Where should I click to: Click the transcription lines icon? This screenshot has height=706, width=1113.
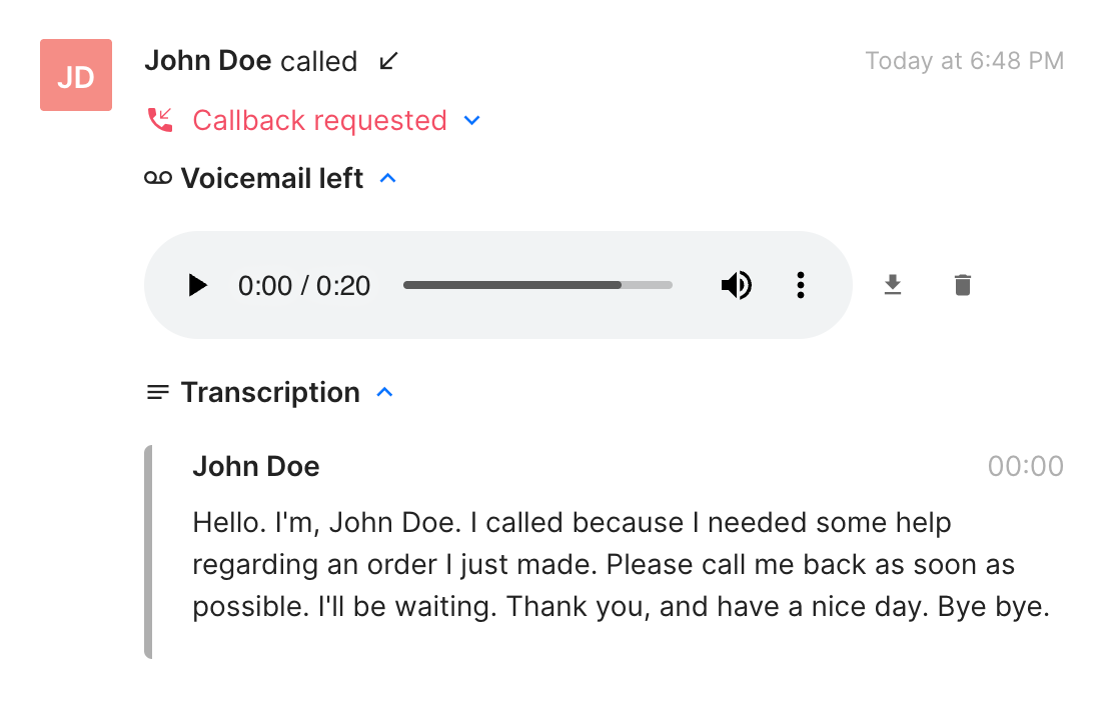tap(158, 392)
